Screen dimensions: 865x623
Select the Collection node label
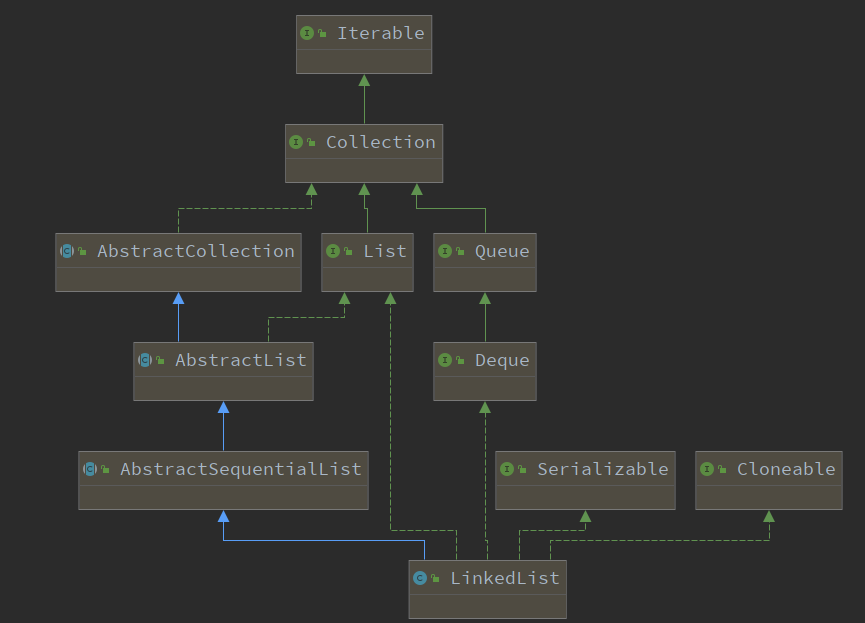tap(381, 142)
